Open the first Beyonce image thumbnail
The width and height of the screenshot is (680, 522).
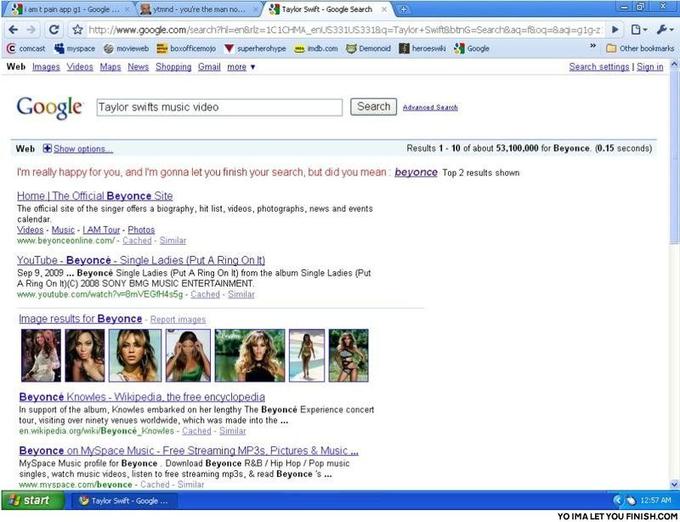41,356
